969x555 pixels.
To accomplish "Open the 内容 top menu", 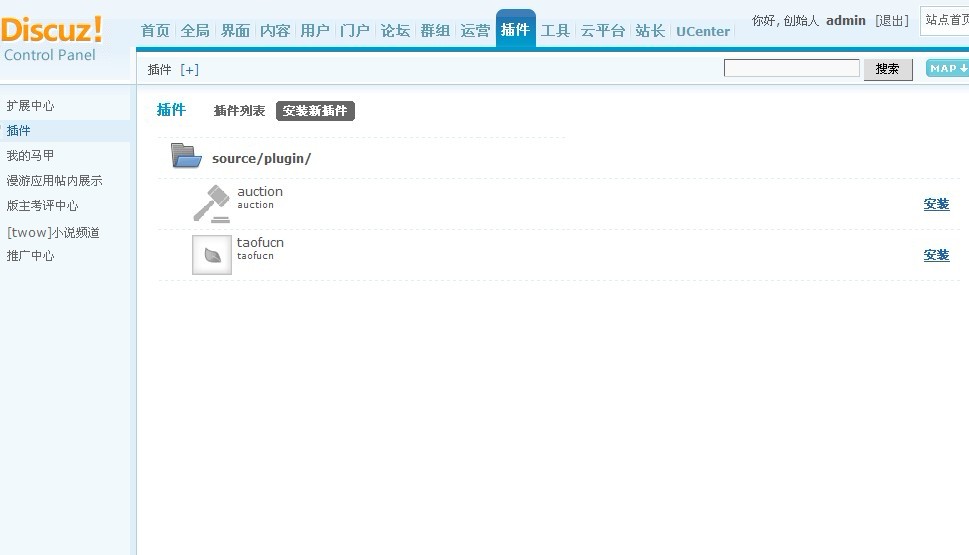I will [275, 31].
